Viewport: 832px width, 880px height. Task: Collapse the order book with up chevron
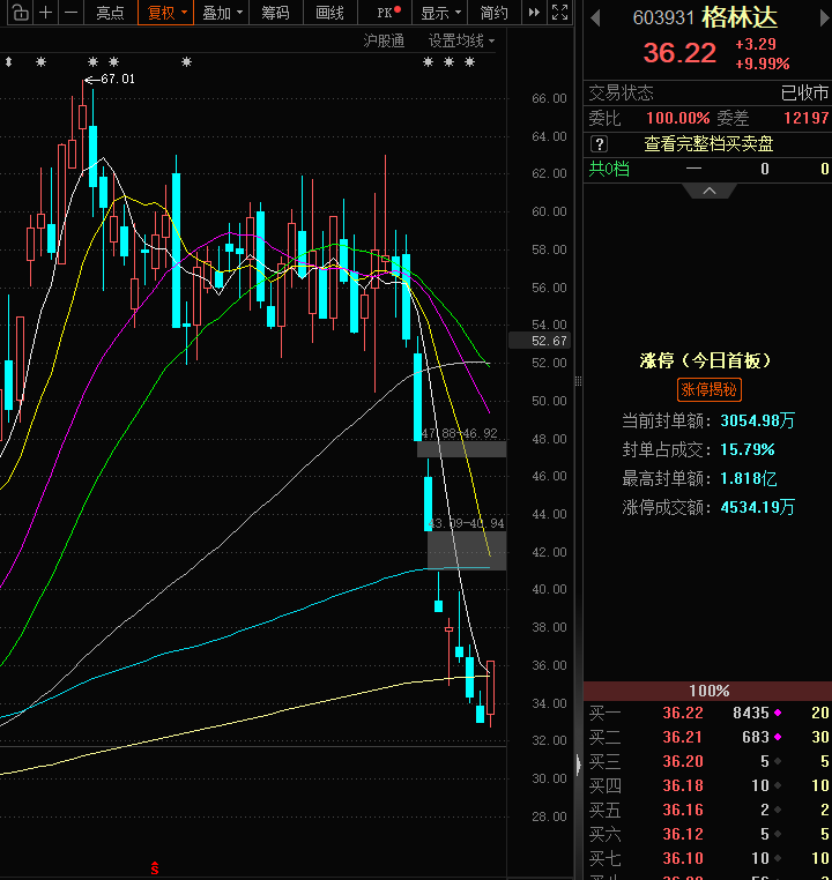click(x=709, y=191)
